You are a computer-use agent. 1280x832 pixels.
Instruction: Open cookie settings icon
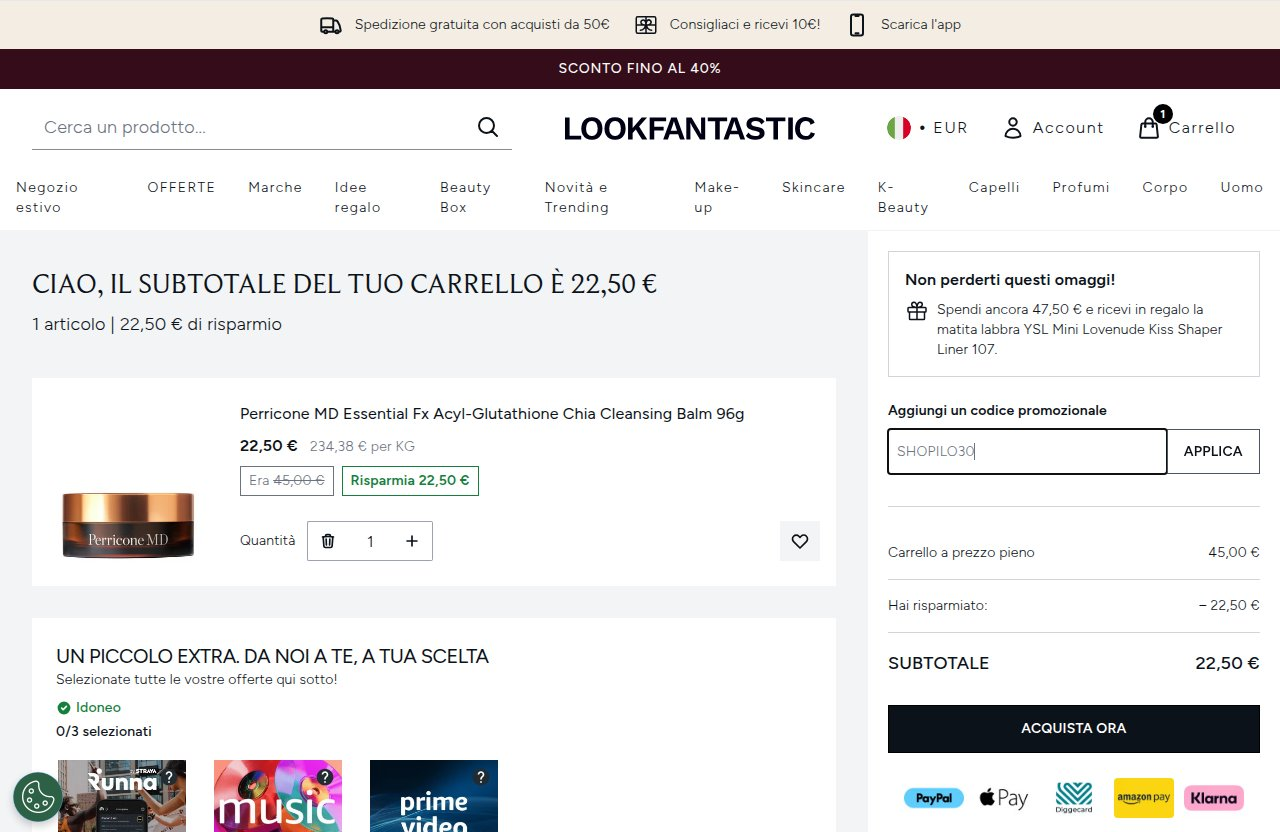tap(38, 797)
